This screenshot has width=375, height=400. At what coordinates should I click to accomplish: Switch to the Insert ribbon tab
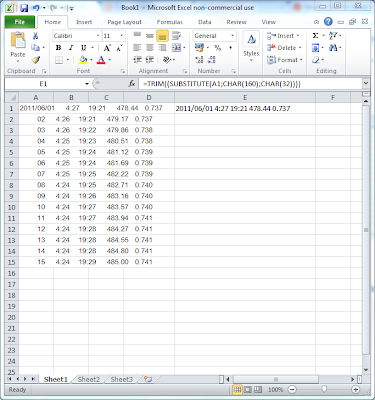click(x=84, y=22)
